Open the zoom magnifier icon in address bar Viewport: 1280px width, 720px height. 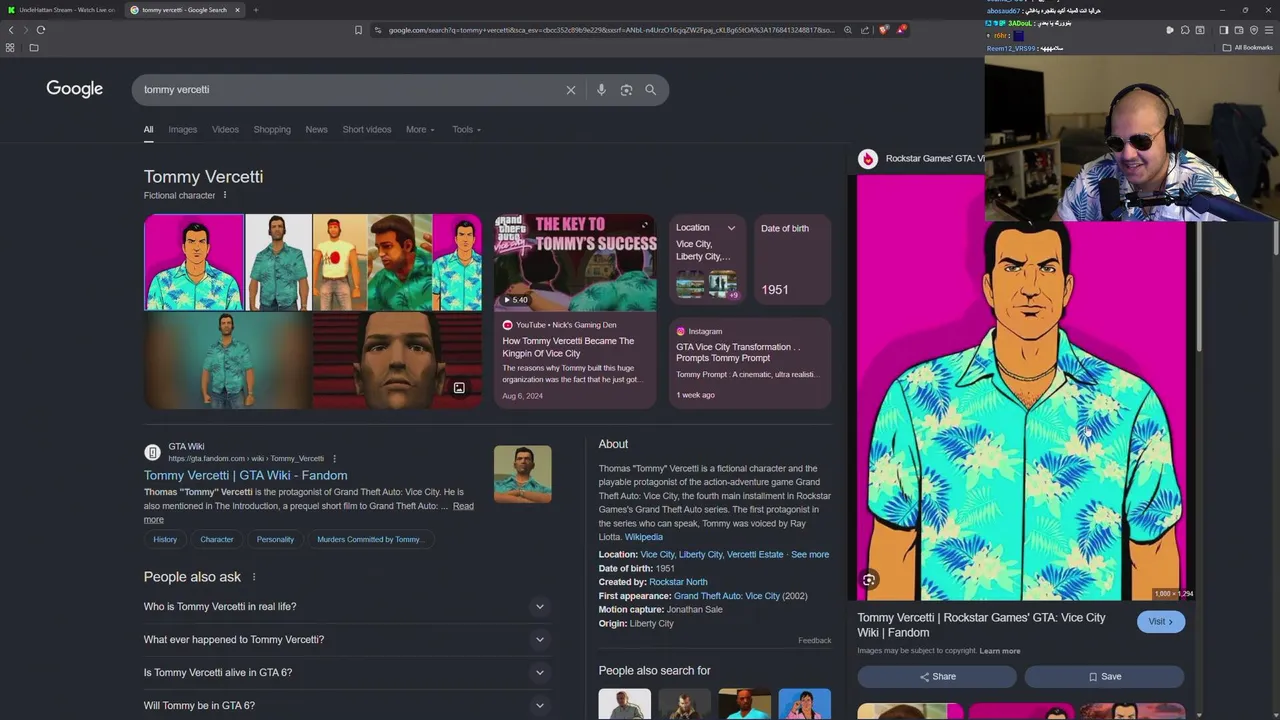coord(848,30)
